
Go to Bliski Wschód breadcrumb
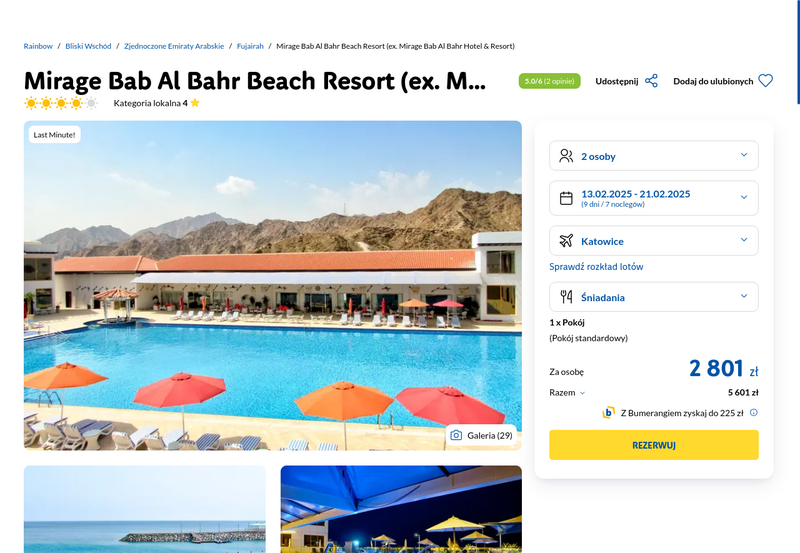pos(88,46)
